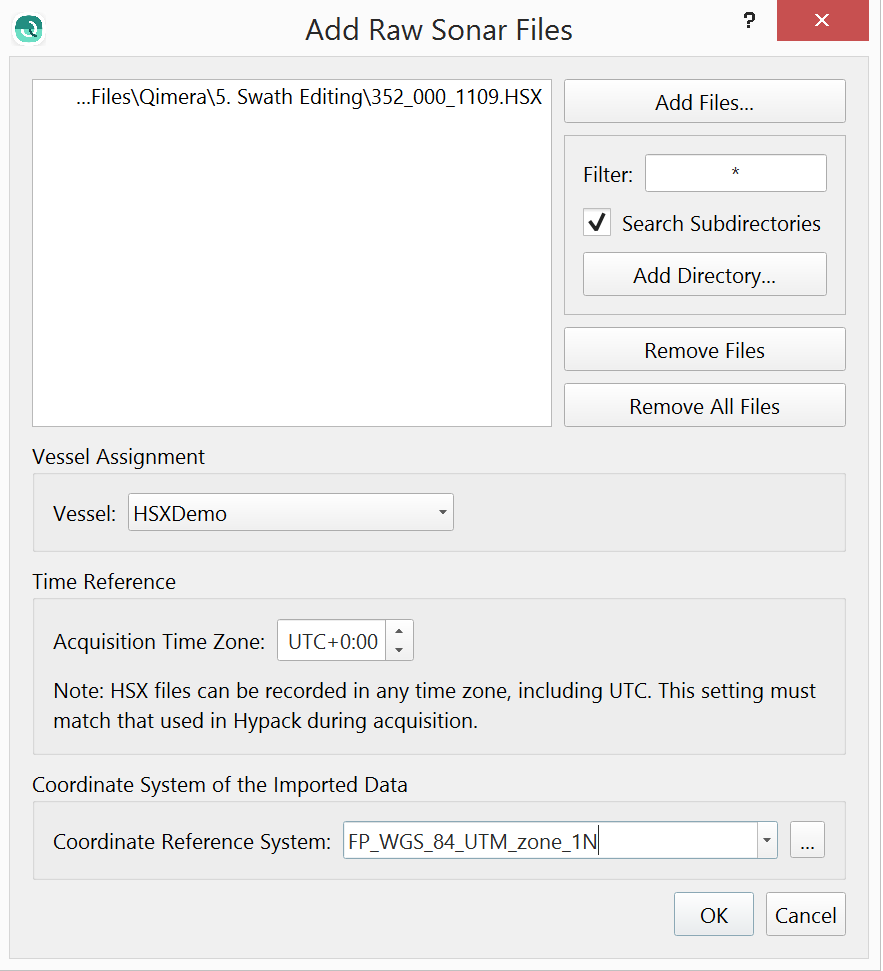The image size is (883, 971).
Task: Click the question mark help icon
Action: tap(748, 22)
